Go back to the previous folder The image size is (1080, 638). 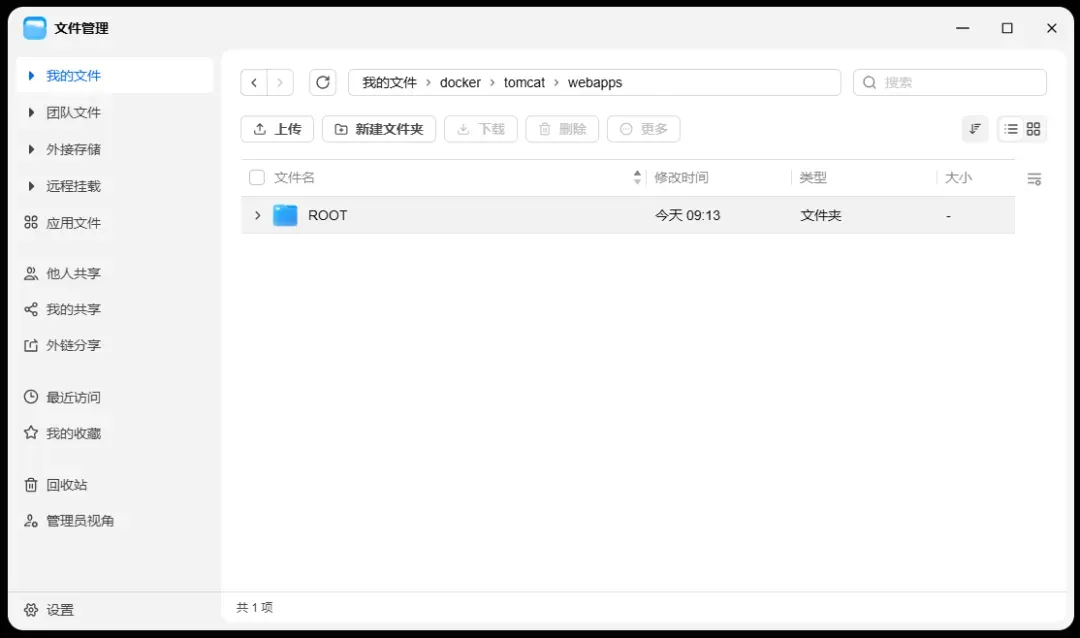coord(254,83)
